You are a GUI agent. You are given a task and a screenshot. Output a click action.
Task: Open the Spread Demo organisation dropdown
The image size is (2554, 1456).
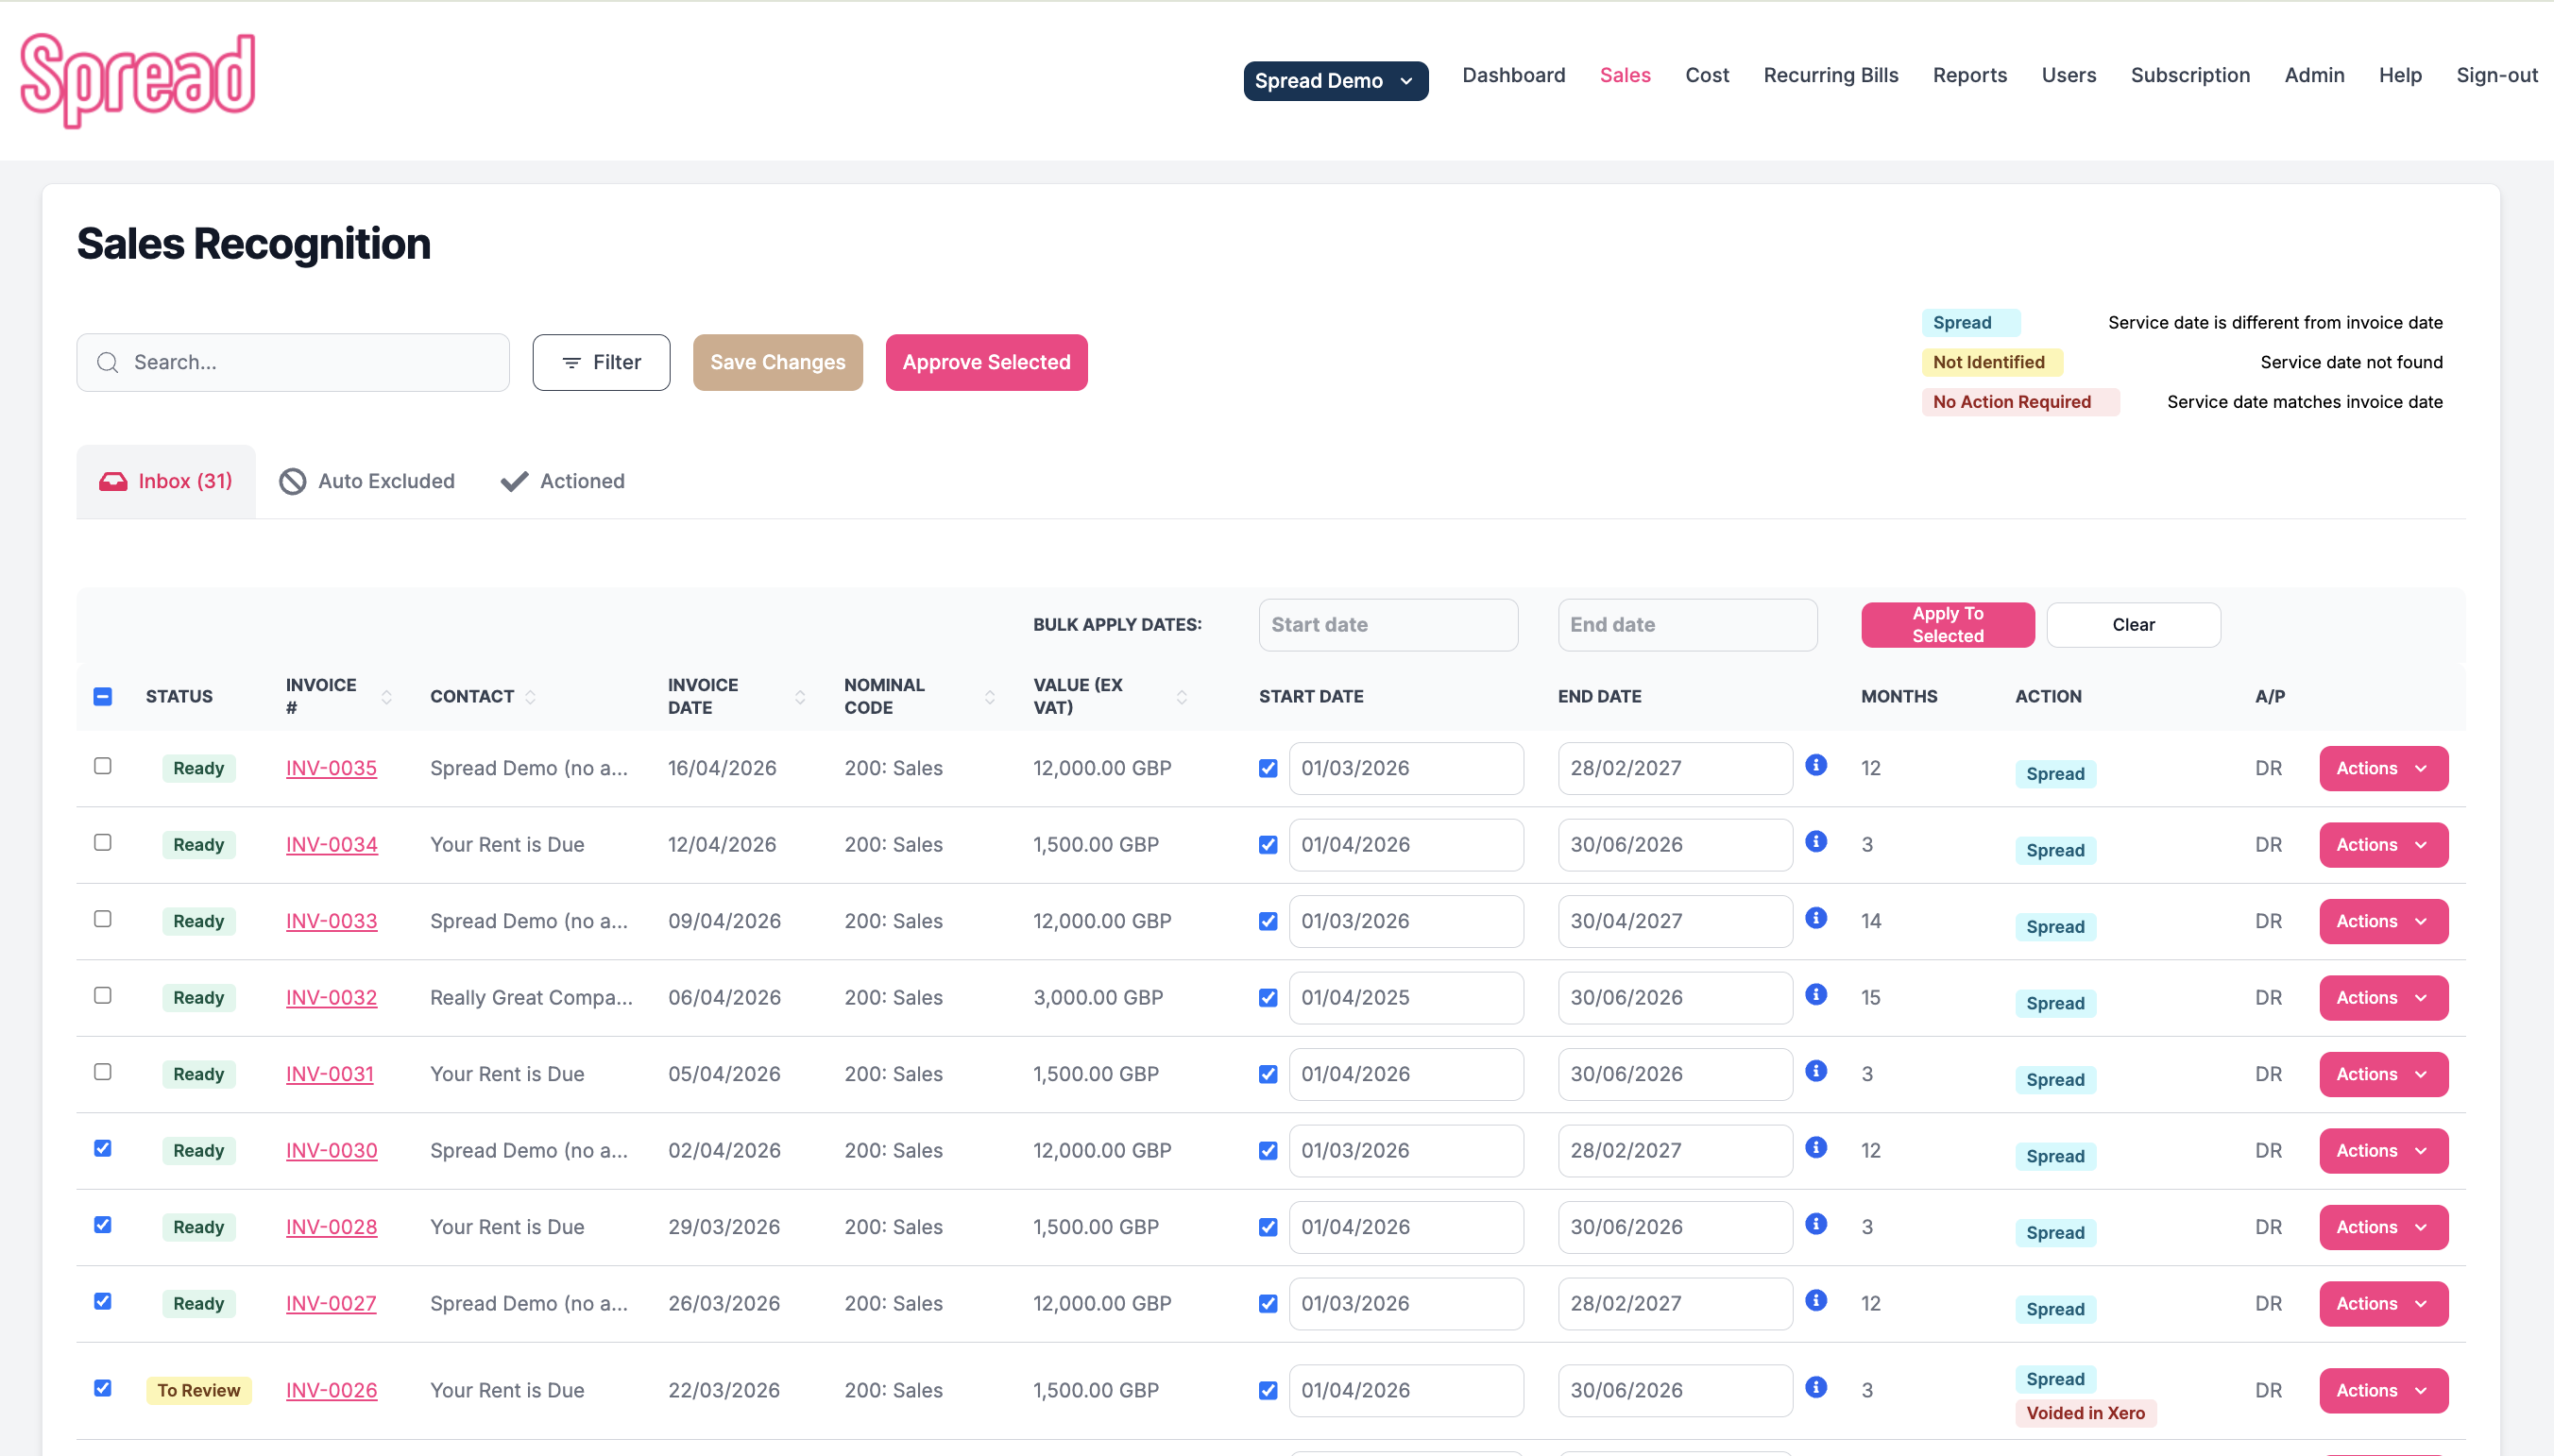(x=1335, y=81)
